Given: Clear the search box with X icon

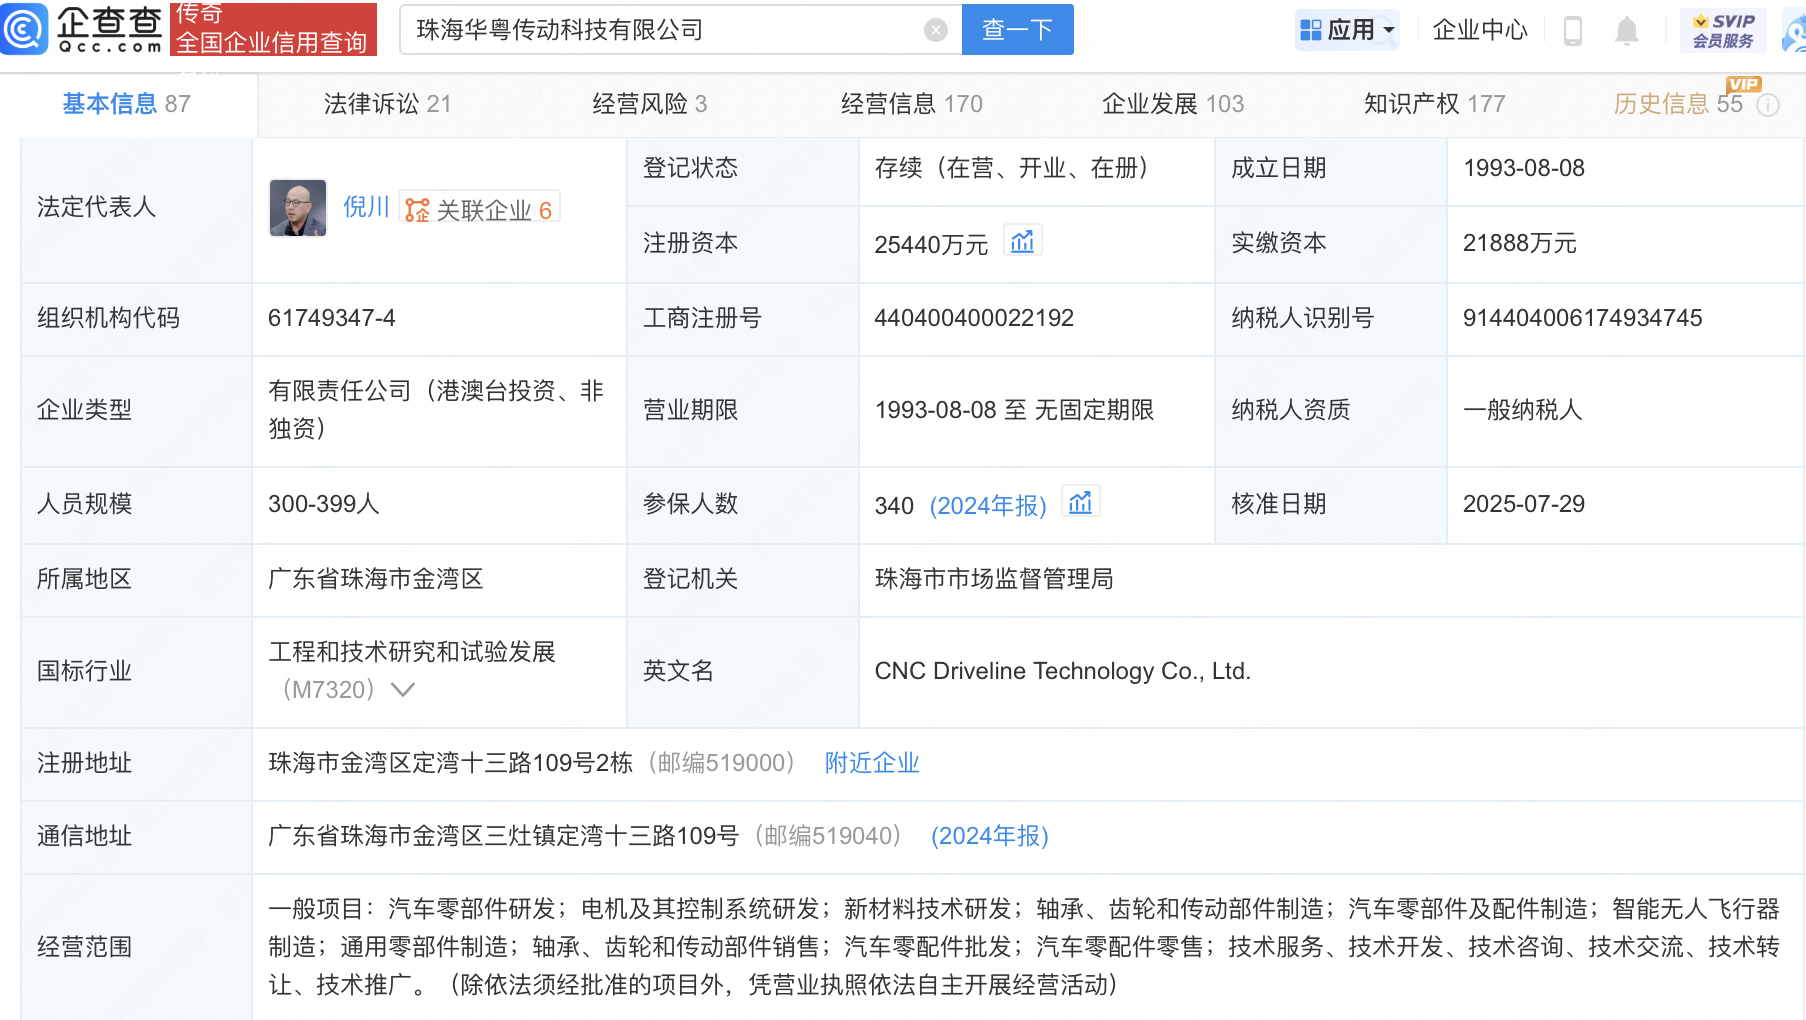Looking at the screenshot, I should [x=936, y=30].
